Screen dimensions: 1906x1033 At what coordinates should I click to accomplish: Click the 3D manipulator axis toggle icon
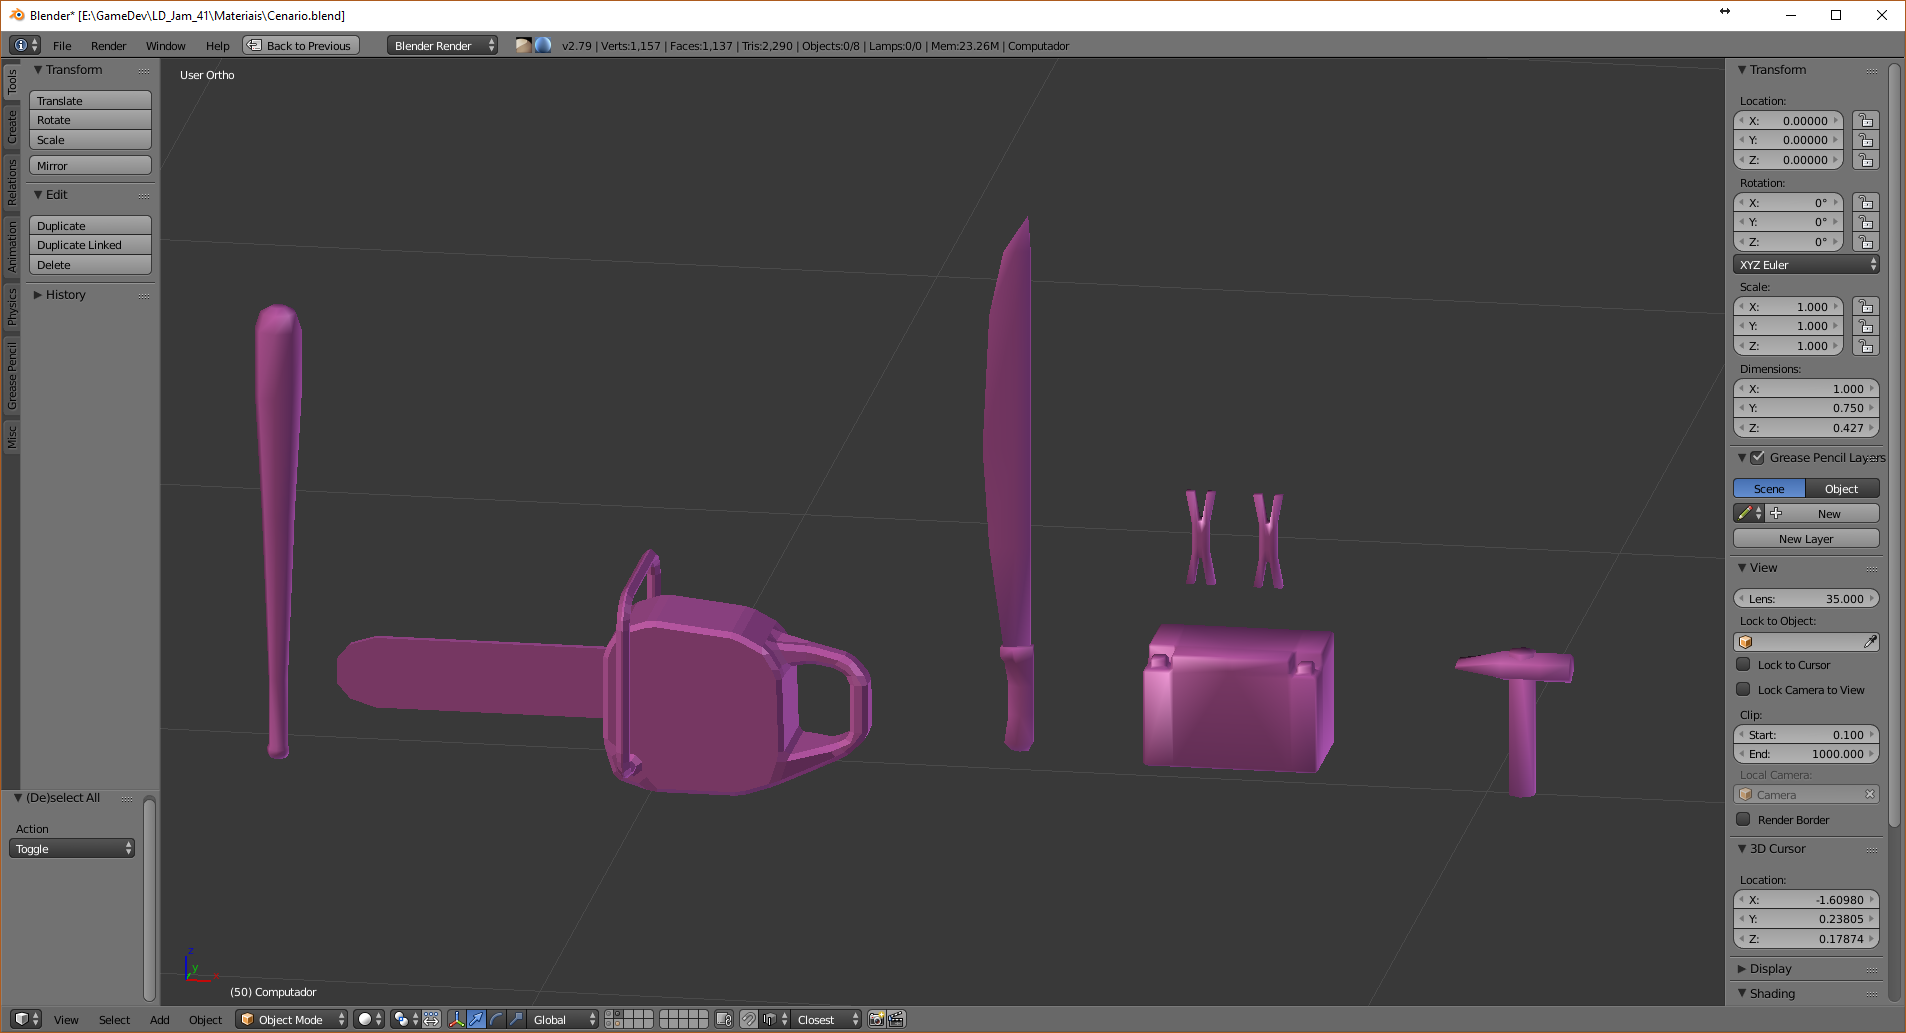tap(457, 1019)
